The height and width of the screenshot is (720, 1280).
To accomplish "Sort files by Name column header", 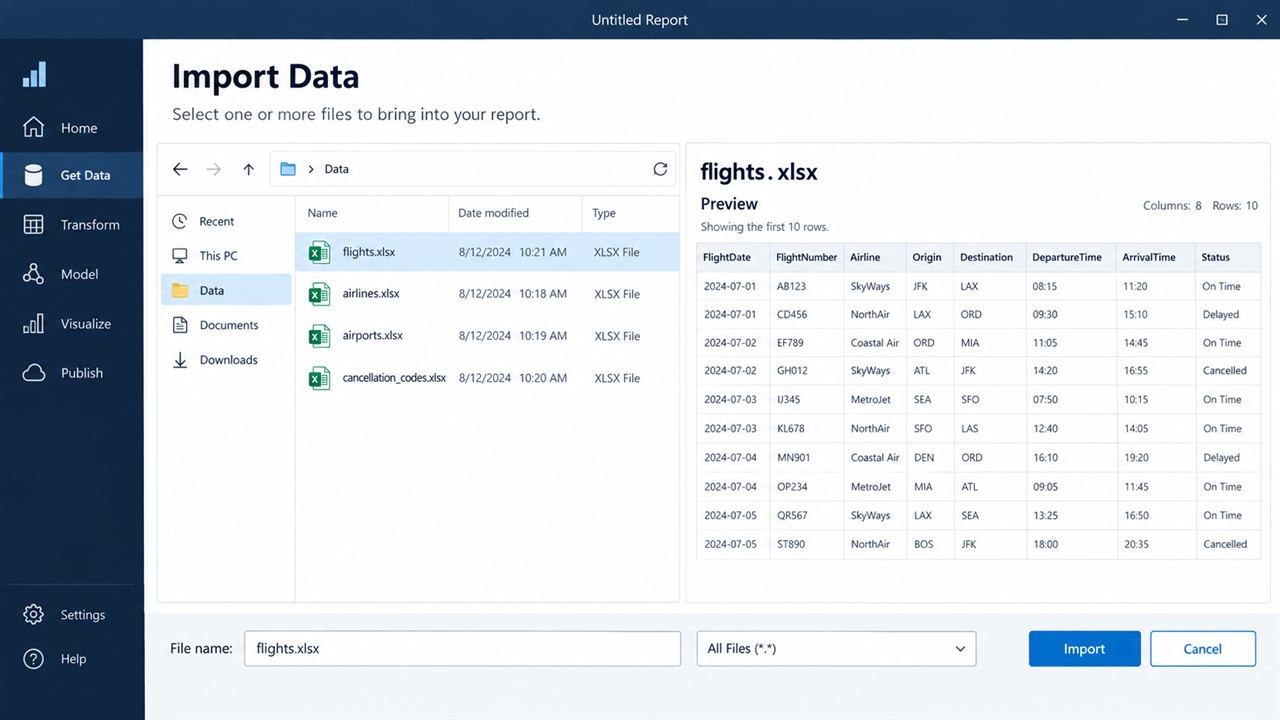I will pyautogui.click(x=372, y=213).
